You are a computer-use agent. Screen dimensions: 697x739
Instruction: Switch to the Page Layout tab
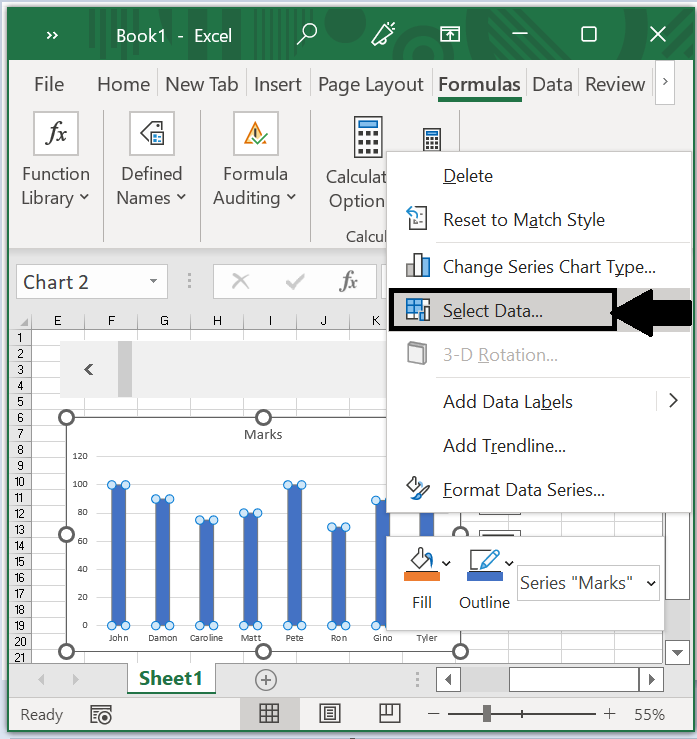coord(371,85)
